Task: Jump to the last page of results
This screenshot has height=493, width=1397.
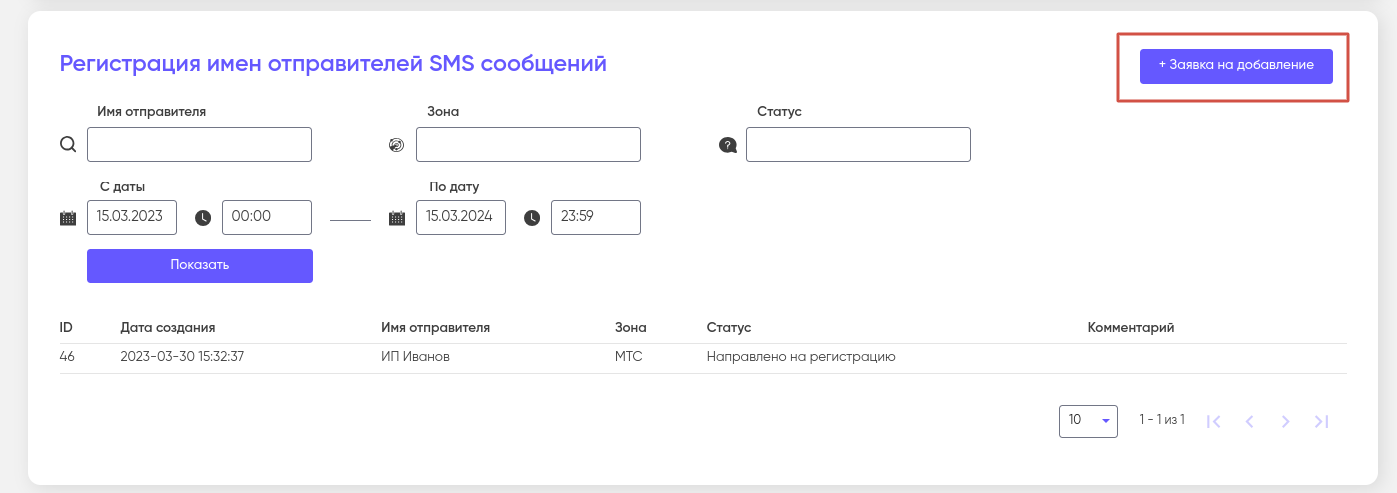Action: coord(1321,421)
